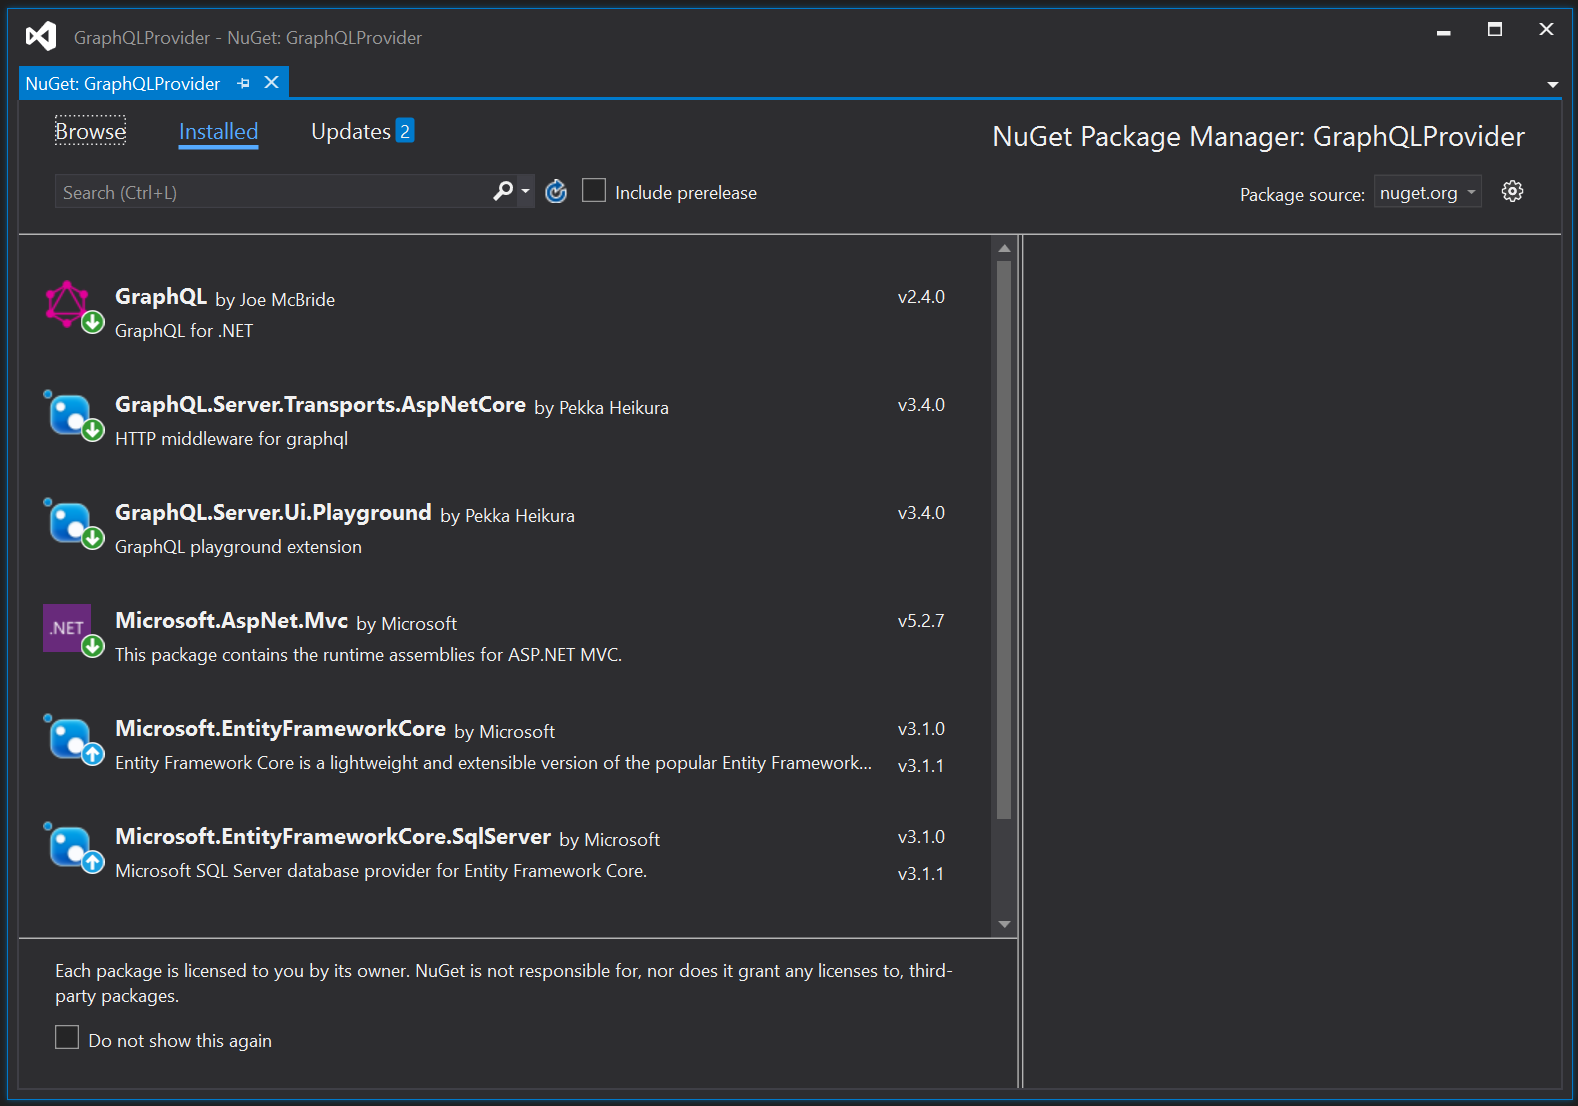Click the package list scroll down arrow
Image resolution: width=1578 pixels, height=1106 pixels.
tap(1004, 925)
